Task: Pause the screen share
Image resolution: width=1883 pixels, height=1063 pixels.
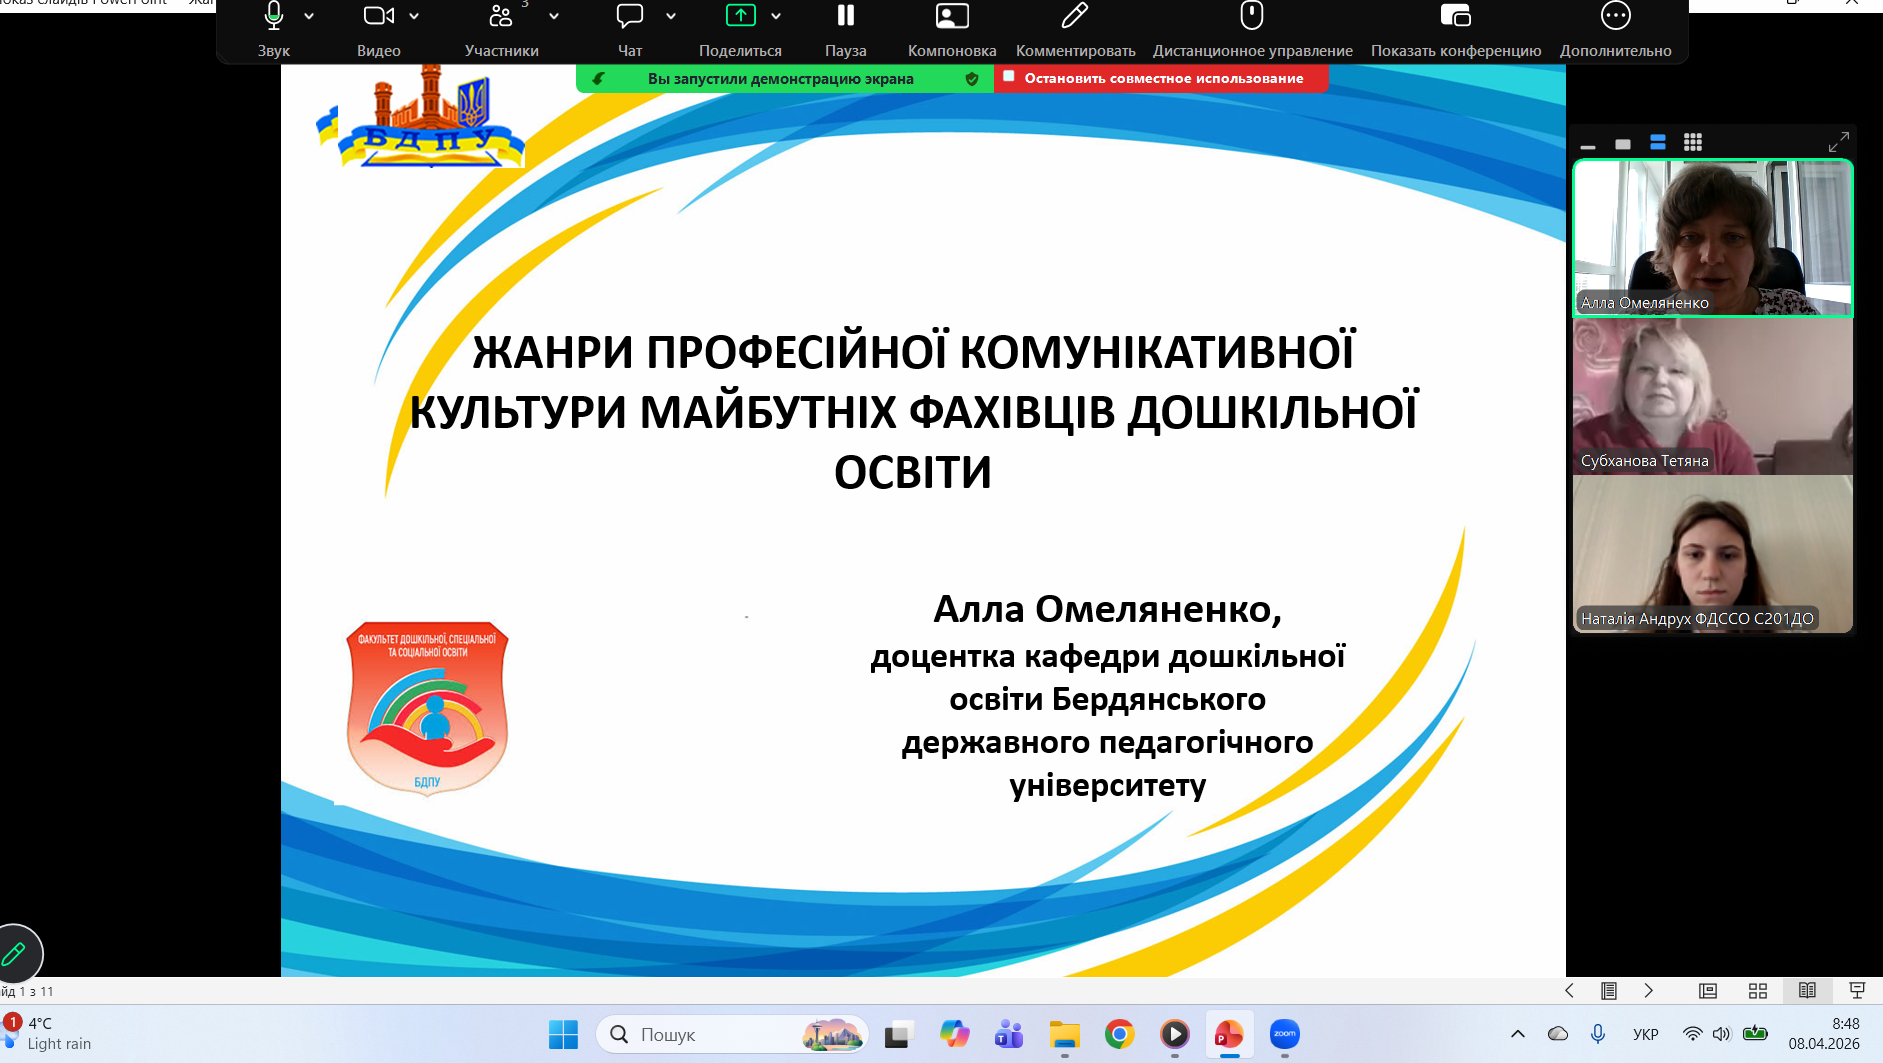Action: click(x=845, y=17)
